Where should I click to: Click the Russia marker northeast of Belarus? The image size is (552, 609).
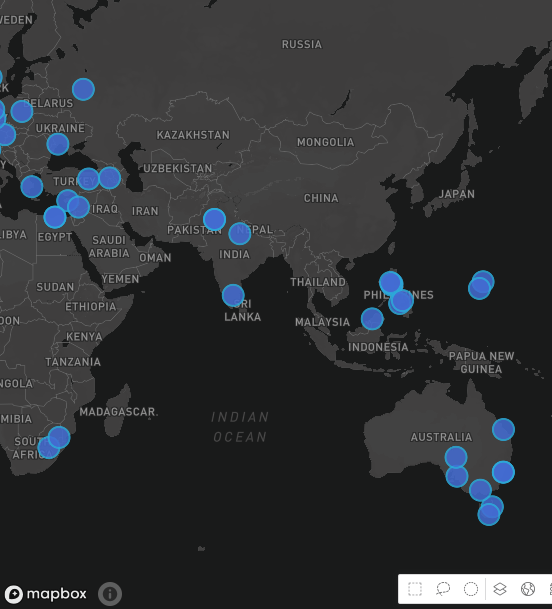(84, 89)
